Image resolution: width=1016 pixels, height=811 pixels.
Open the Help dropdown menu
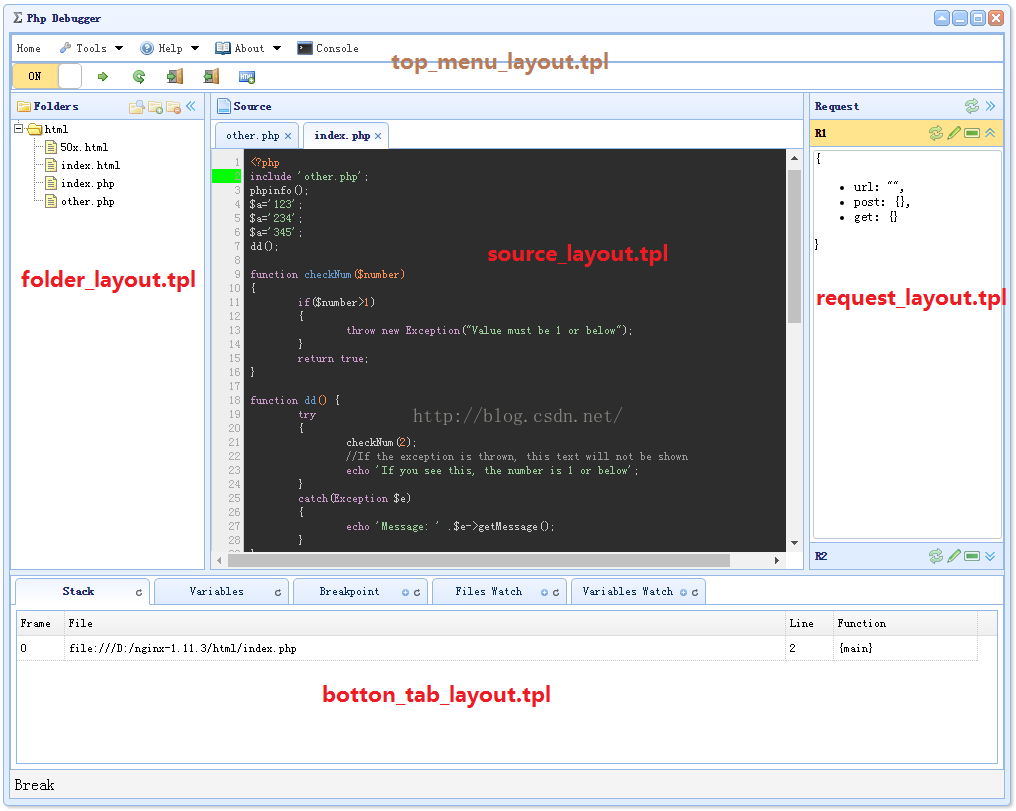pyautogui.click(x=170, y=48)
